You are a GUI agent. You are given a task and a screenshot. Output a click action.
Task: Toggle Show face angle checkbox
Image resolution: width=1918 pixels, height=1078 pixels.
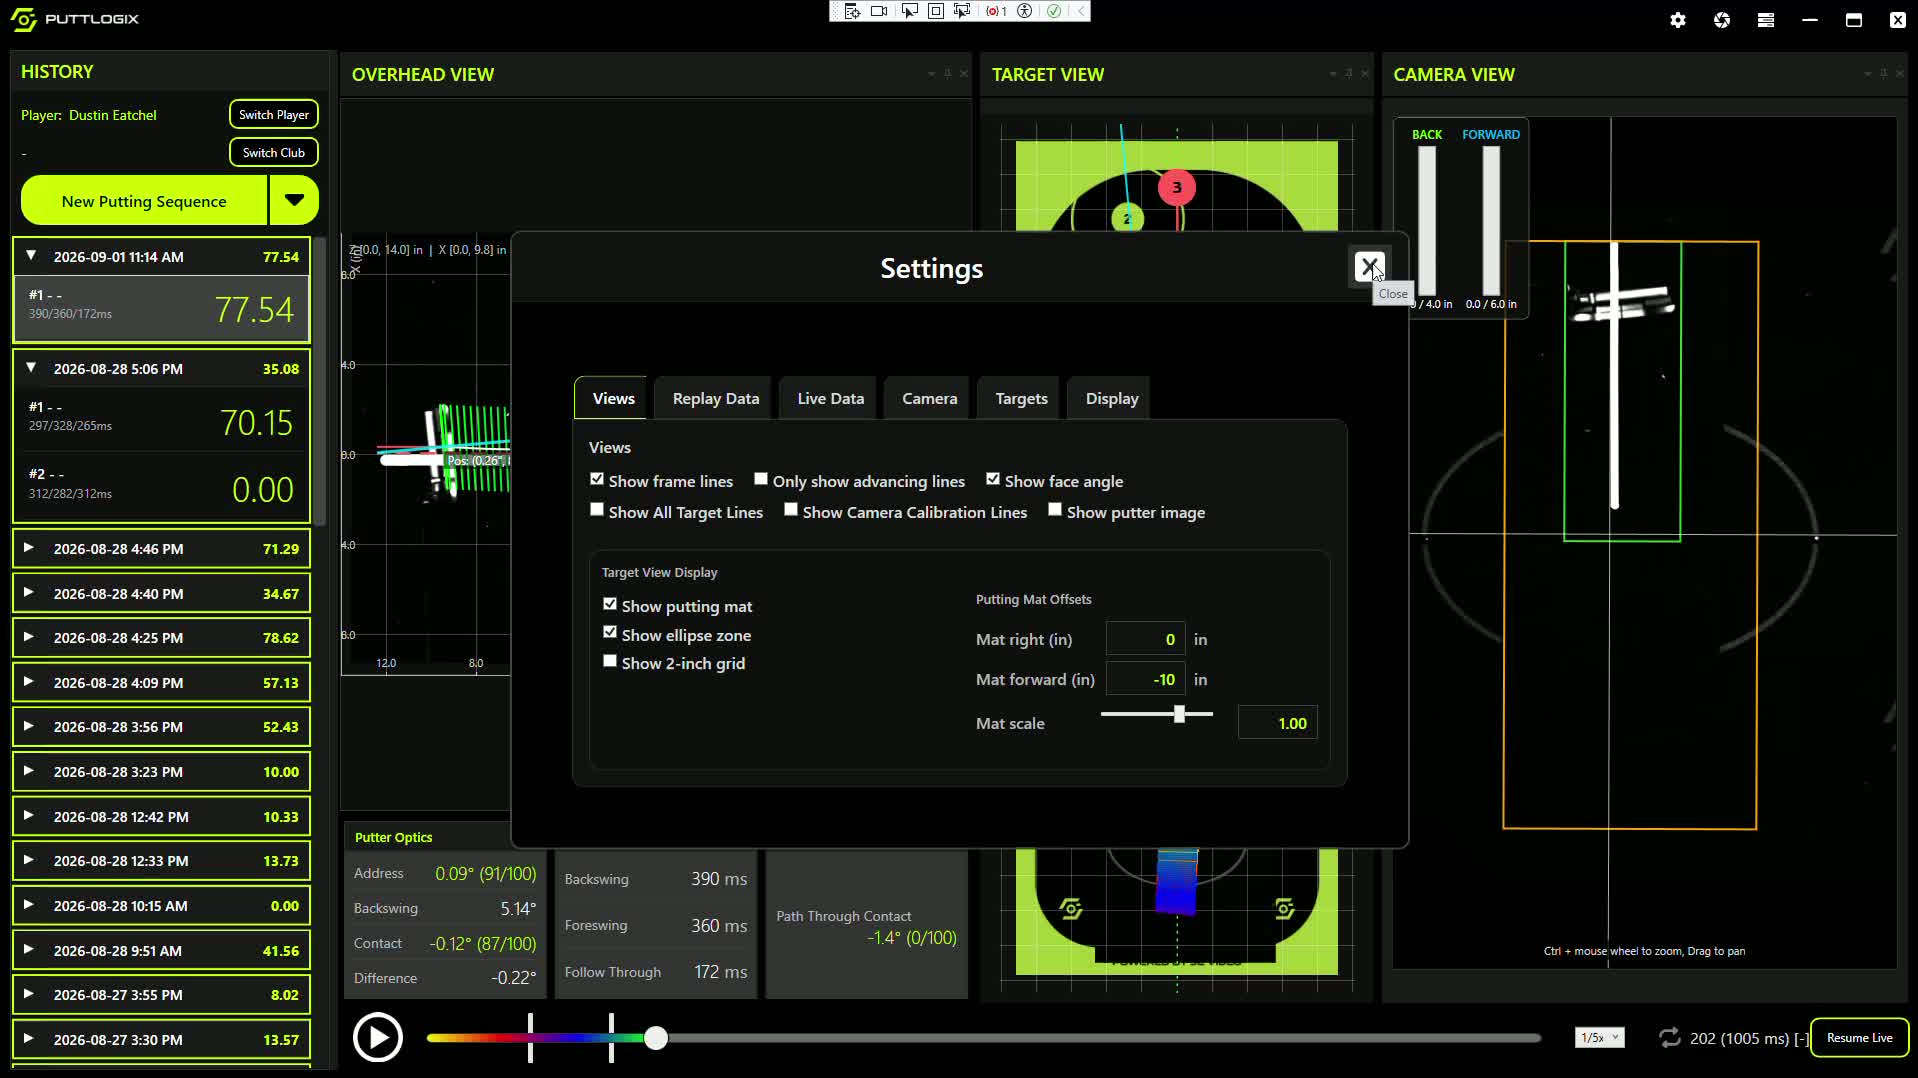point(993,480)
